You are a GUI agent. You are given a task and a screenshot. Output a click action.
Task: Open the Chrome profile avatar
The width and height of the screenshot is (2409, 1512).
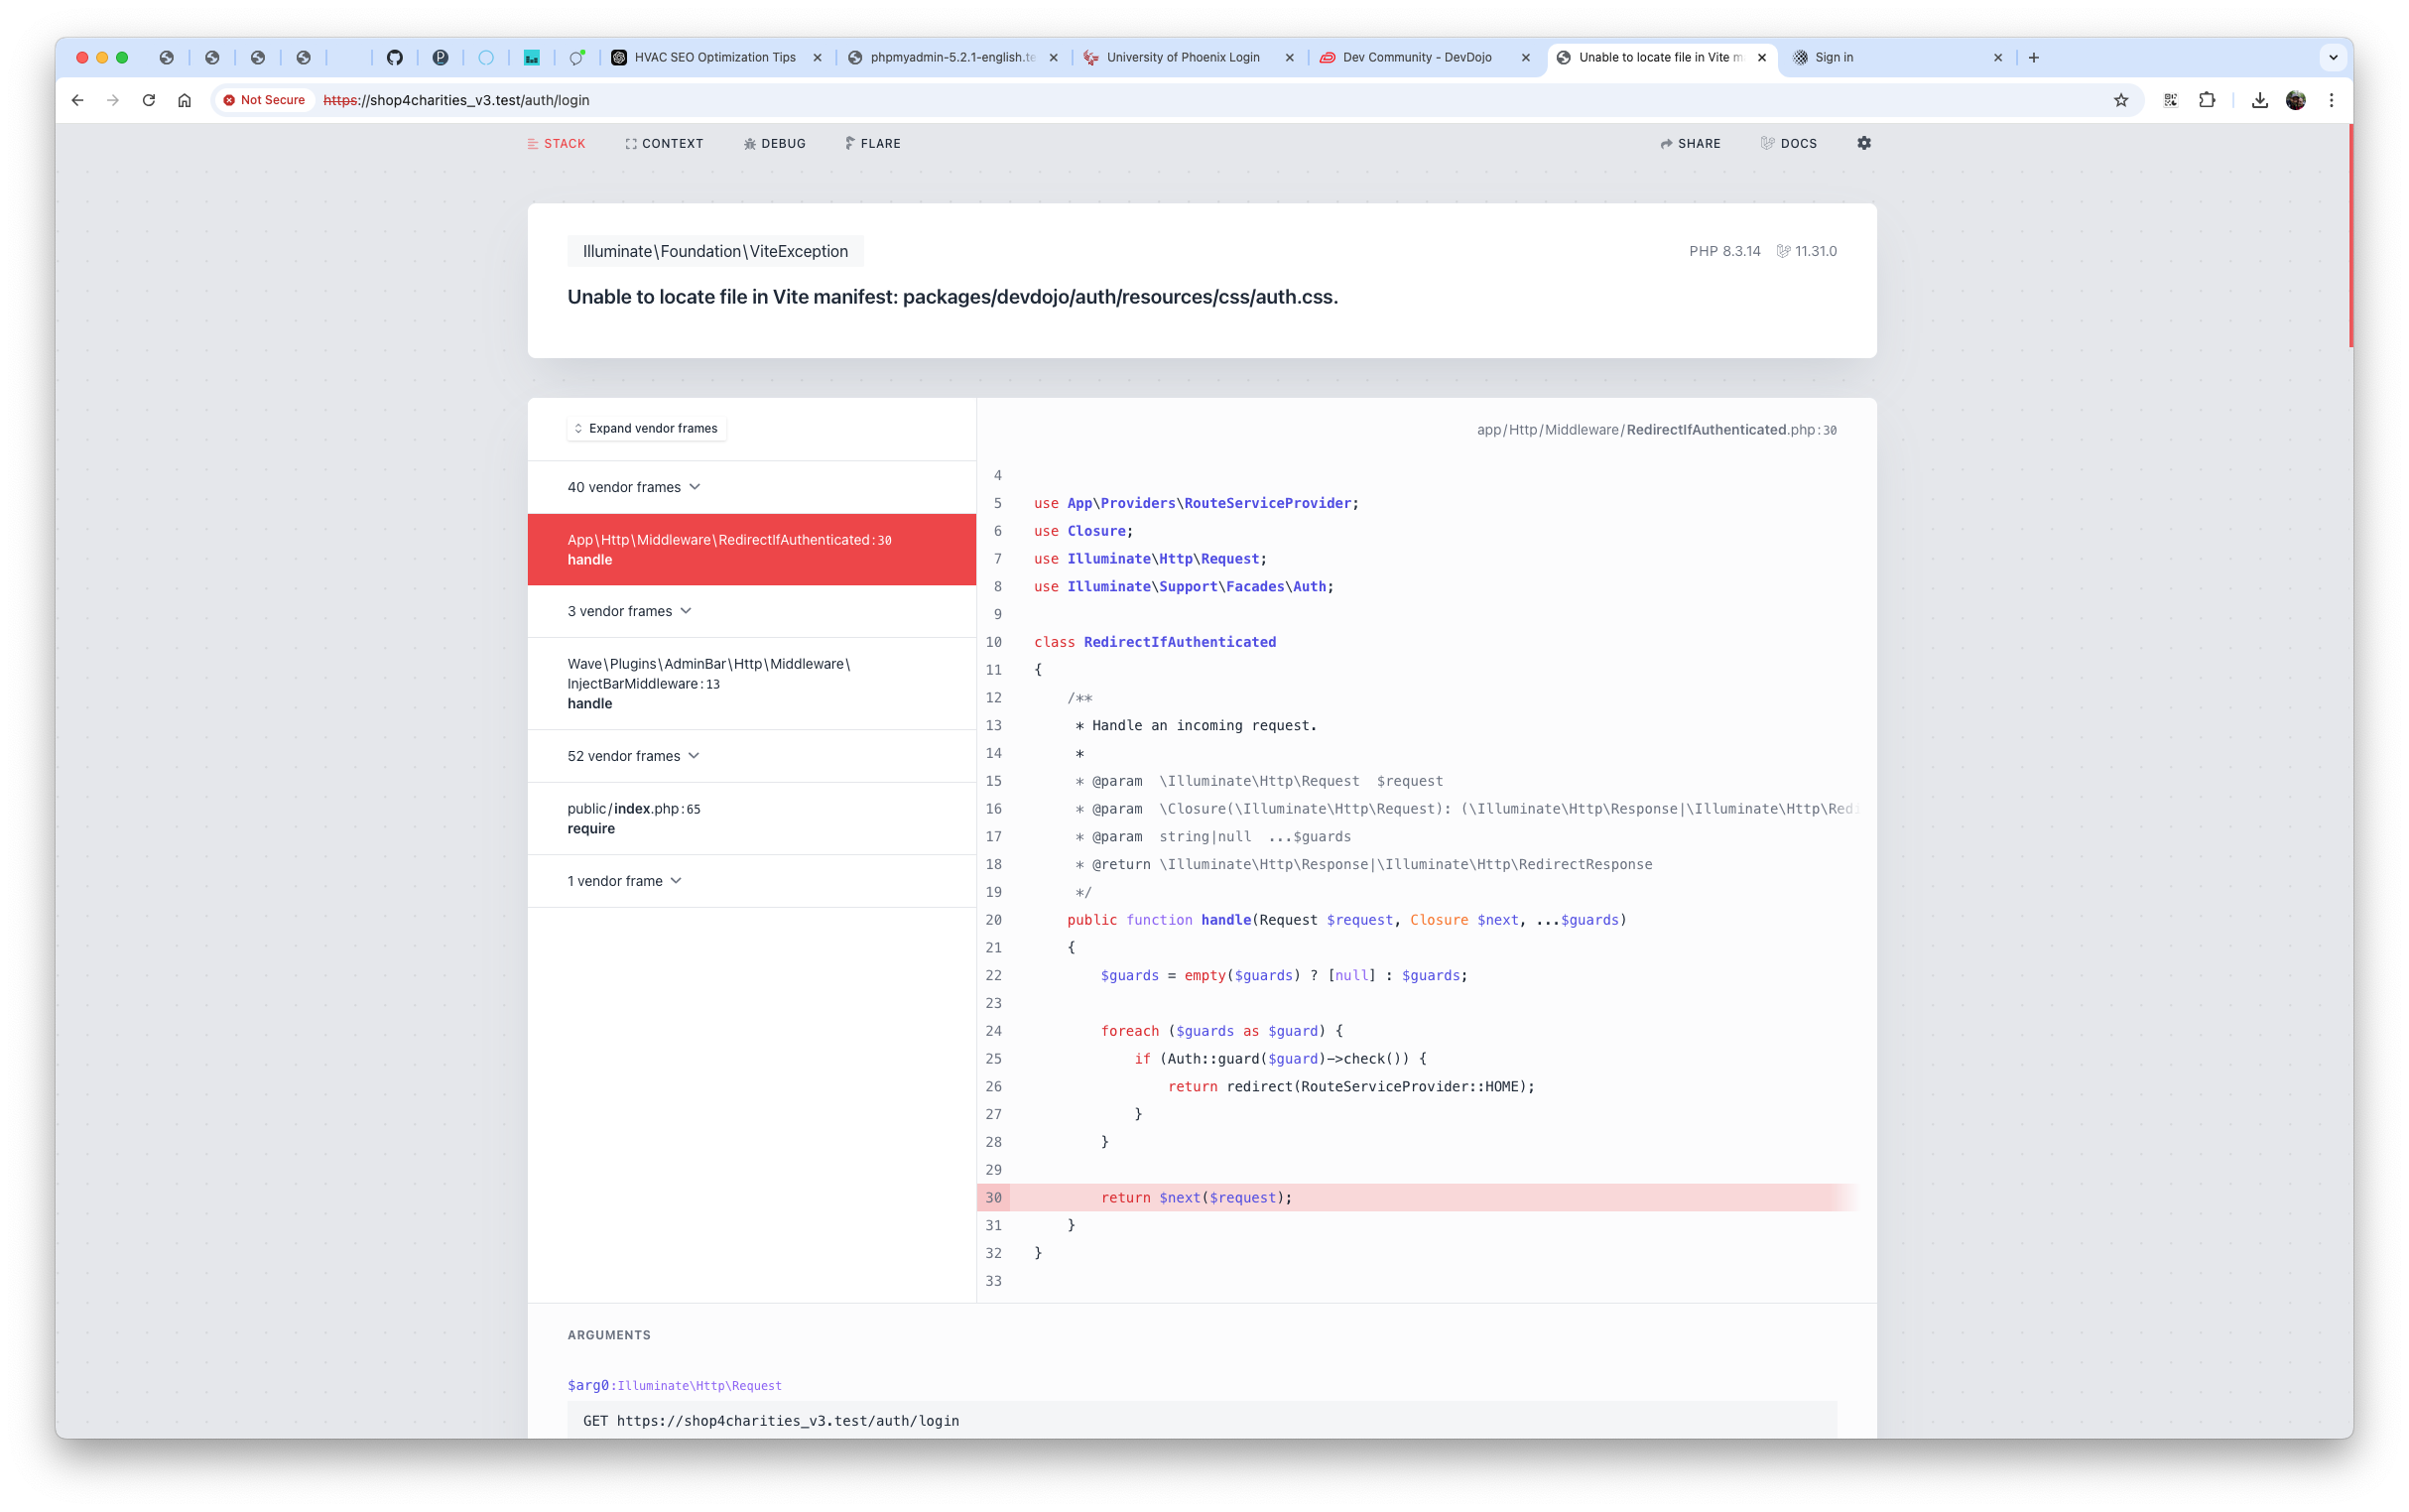pyautogui.click(x=2295, y=100)
